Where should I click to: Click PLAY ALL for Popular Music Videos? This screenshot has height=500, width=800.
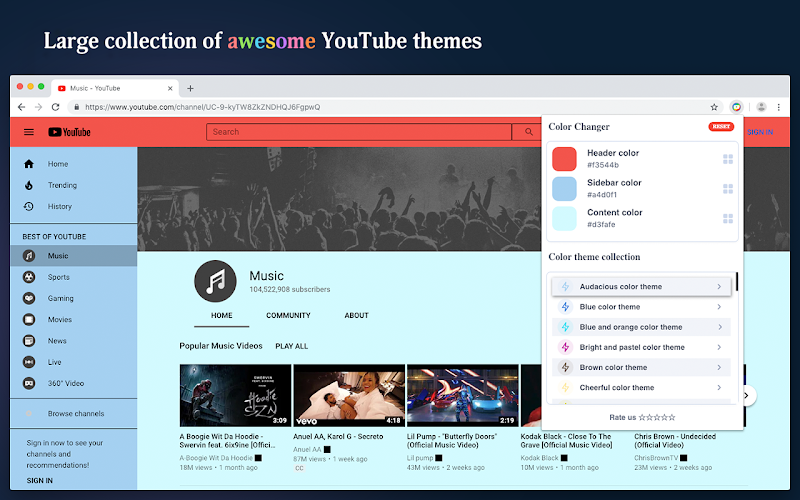(x=291, y=346)
